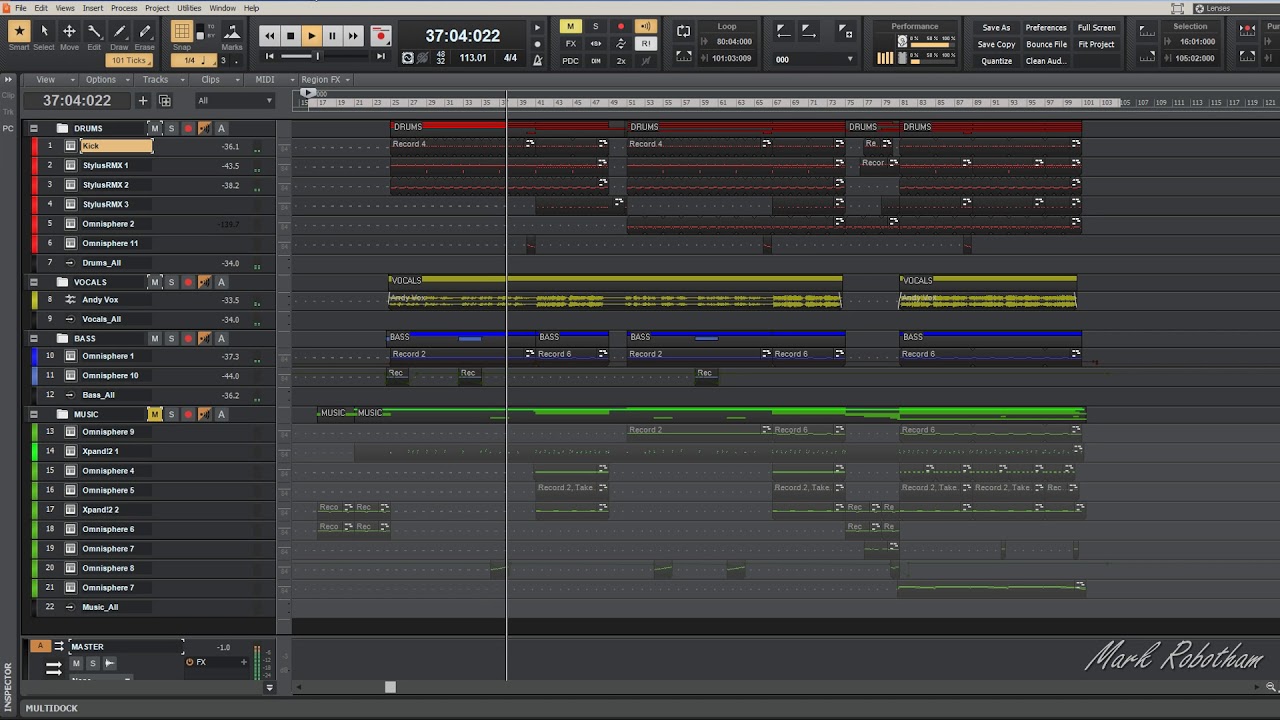Screen dimensions: 1280x720
Task: Add a track with the plus icon
Action: coord(143,101)
